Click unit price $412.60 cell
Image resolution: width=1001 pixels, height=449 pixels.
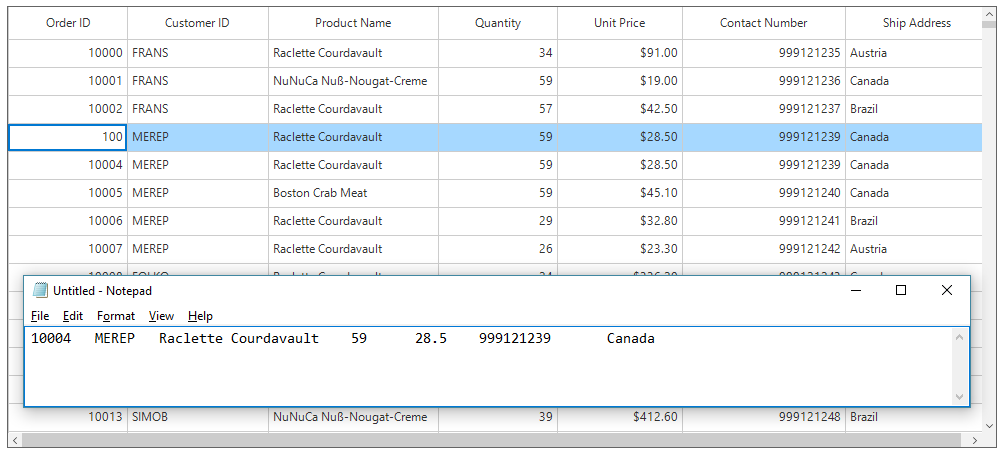619,418
